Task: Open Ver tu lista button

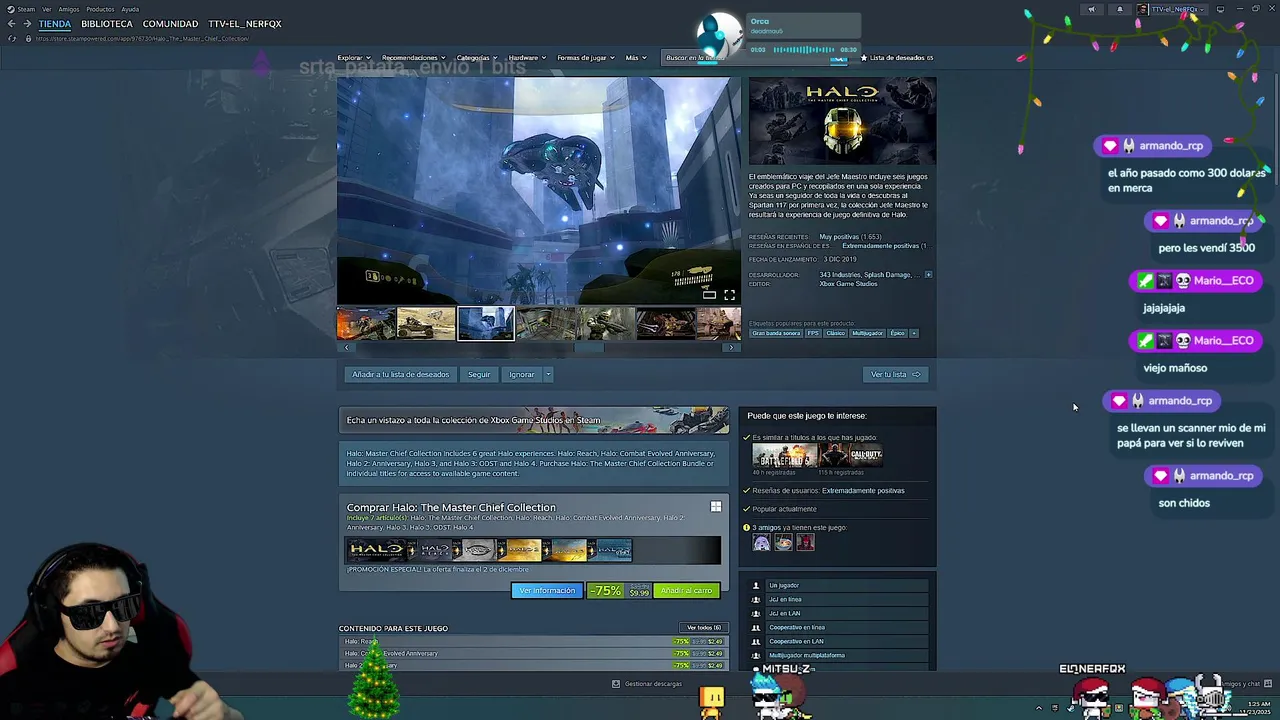Action: [895, 374]
